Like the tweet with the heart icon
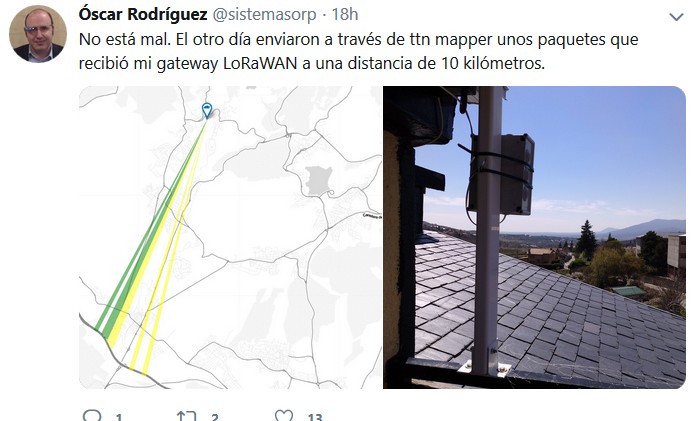 pyautogui.click(x=283, y=416)
